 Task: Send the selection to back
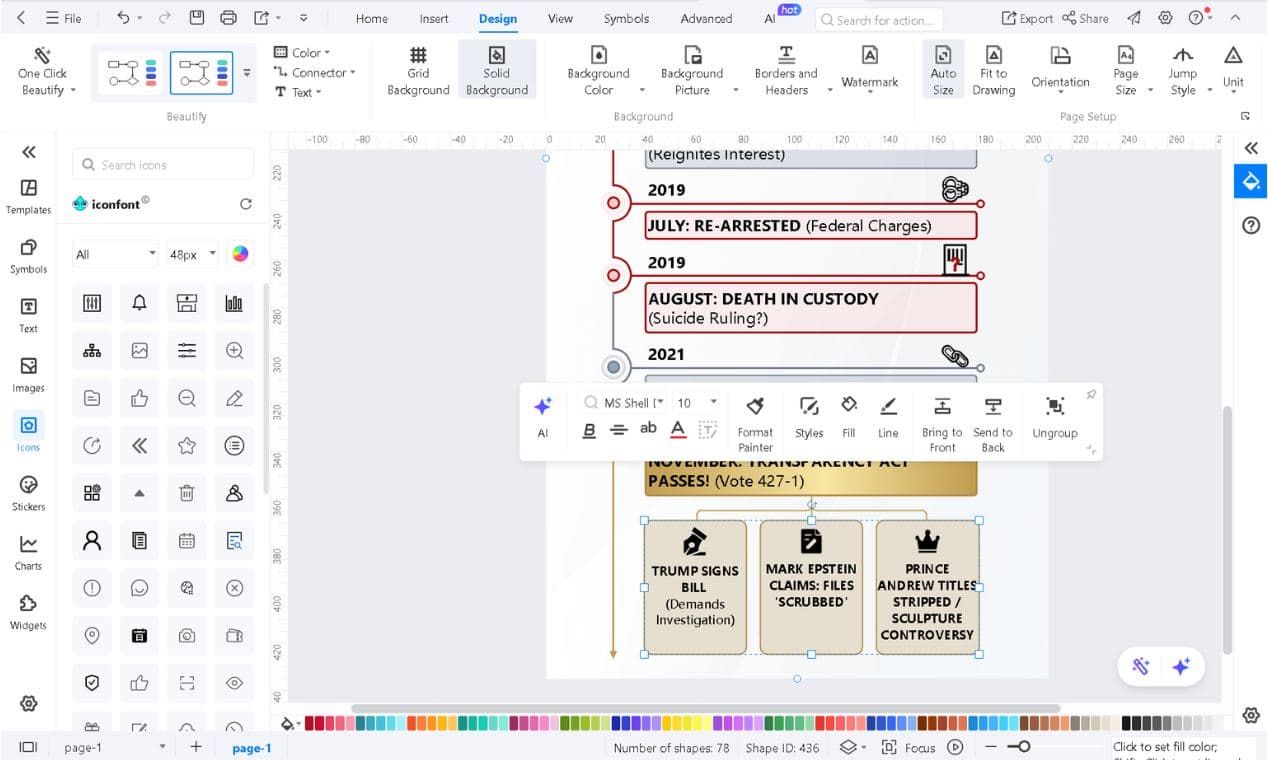(x=992, y=419)
